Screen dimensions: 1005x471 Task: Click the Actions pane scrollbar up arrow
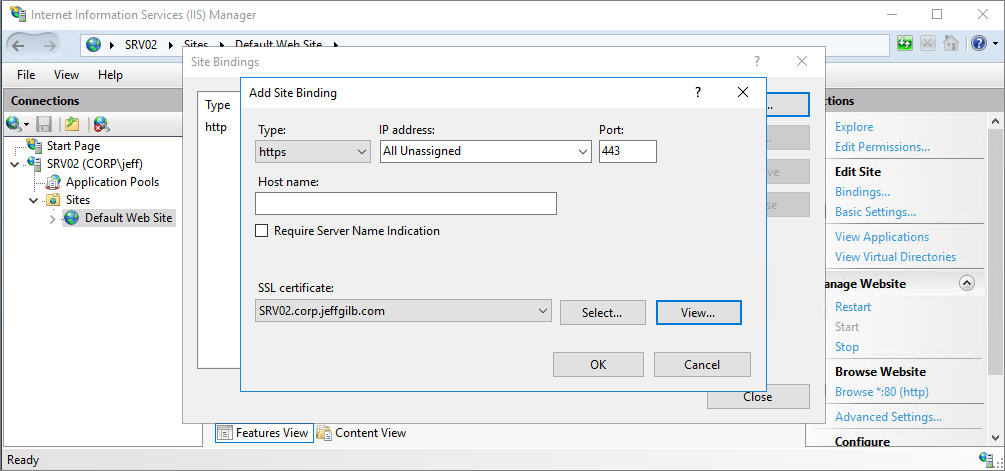pyautogui.click(x=995, y=121)
